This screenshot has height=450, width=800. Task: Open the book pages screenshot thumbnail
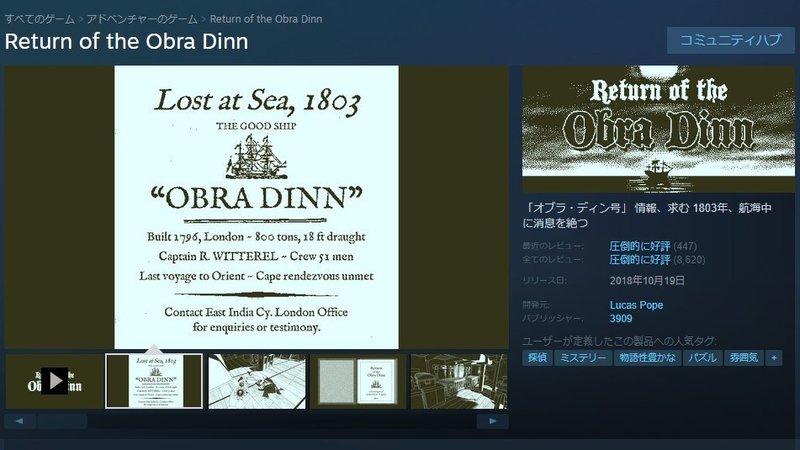[x=358, y=381]
